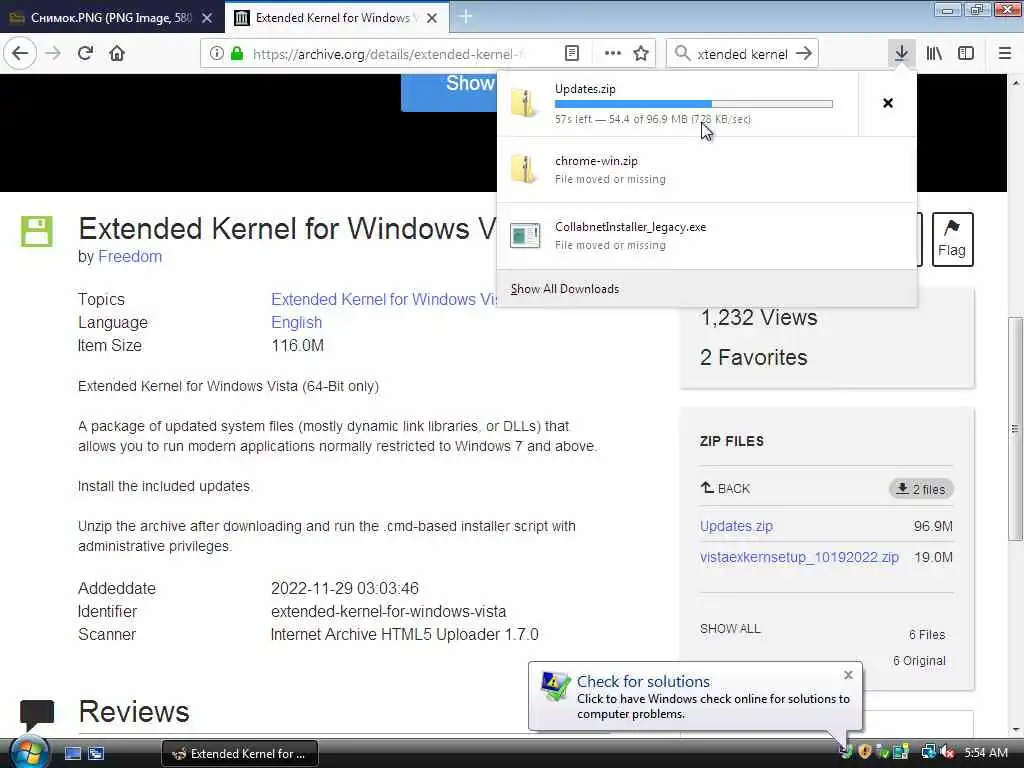Select the Extended Kernel taskbar button

[x=240, y=754]
